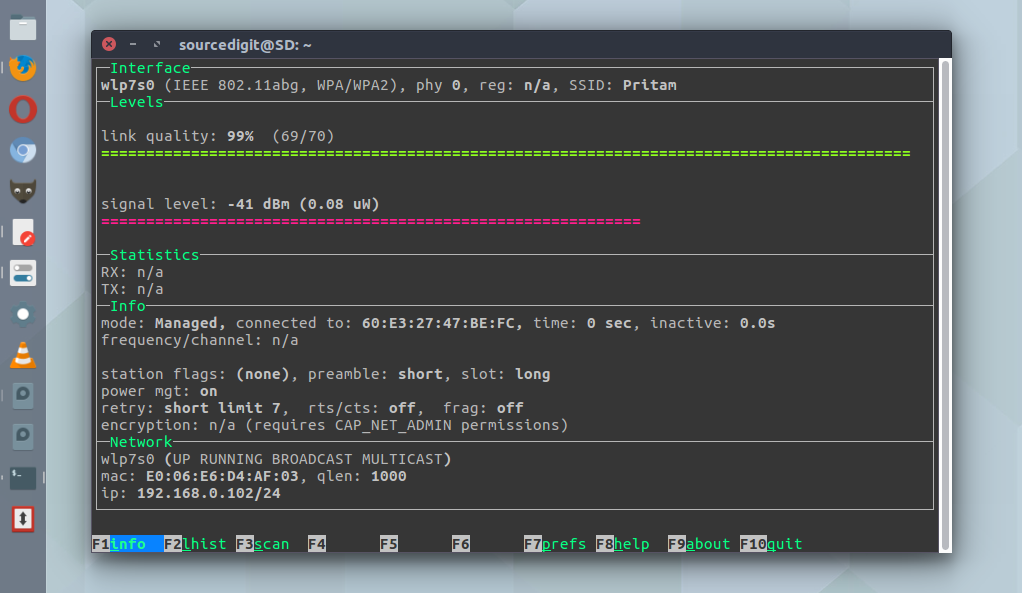Click the unassigned F4 key label
Image resolution: width=1022 pixels, height=593 pixels.
(317, 544)
